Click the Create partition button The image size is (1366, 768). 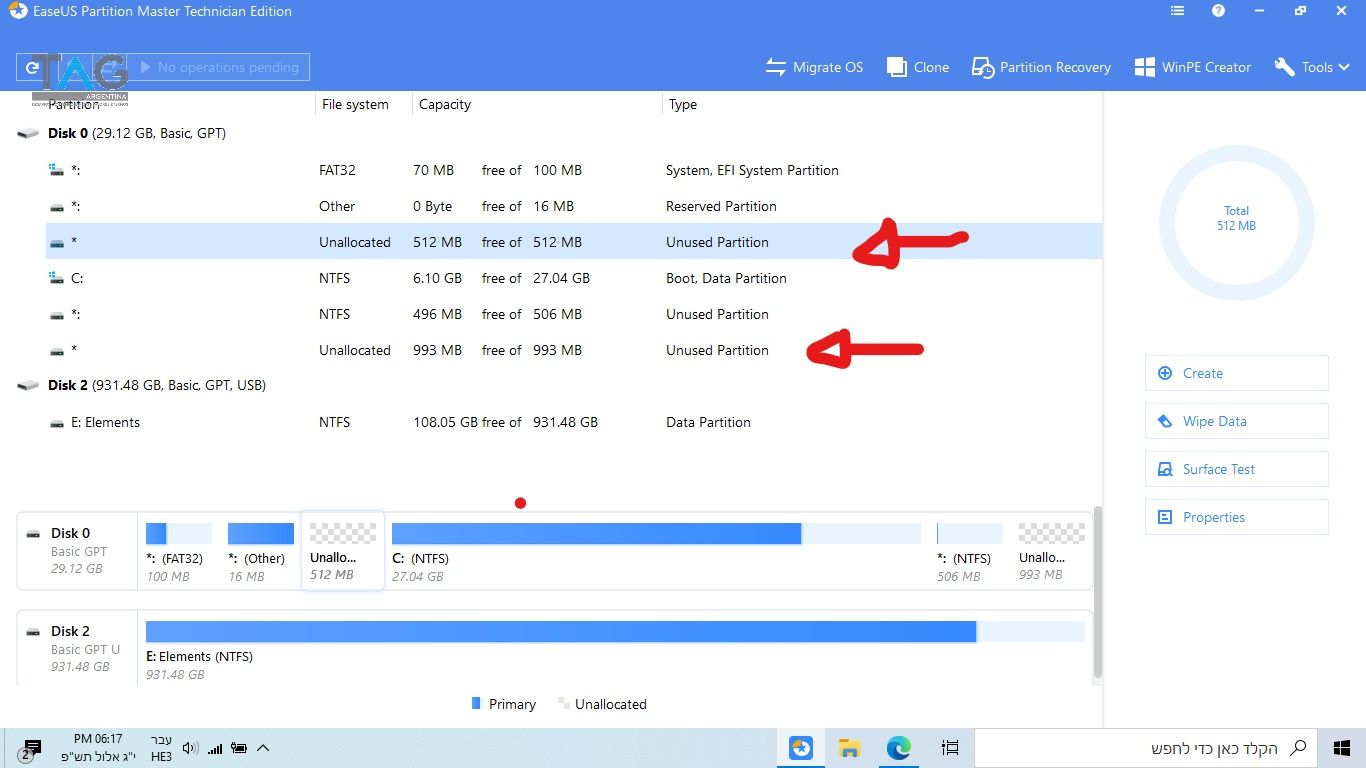pyautogui.click(x=1236, y=373)
